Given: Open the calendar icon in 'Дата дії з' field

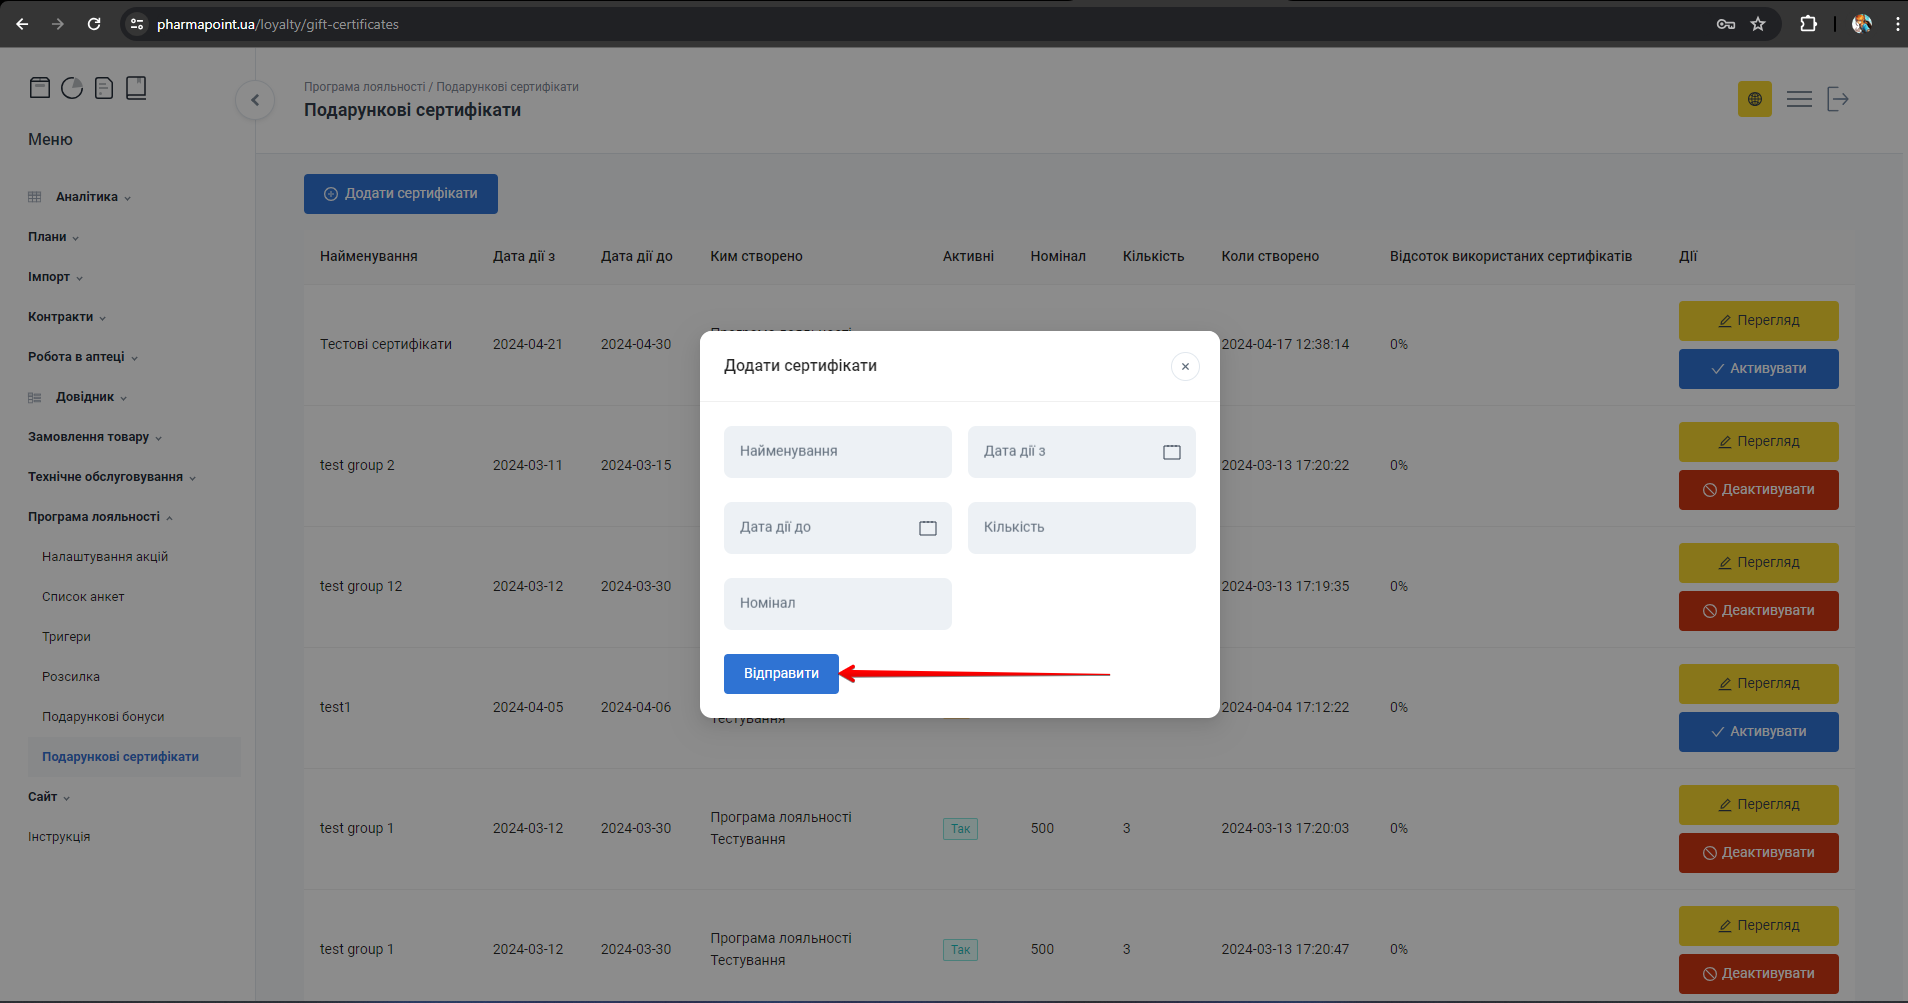Looking at the screenshot, I should click(1171, 452).
